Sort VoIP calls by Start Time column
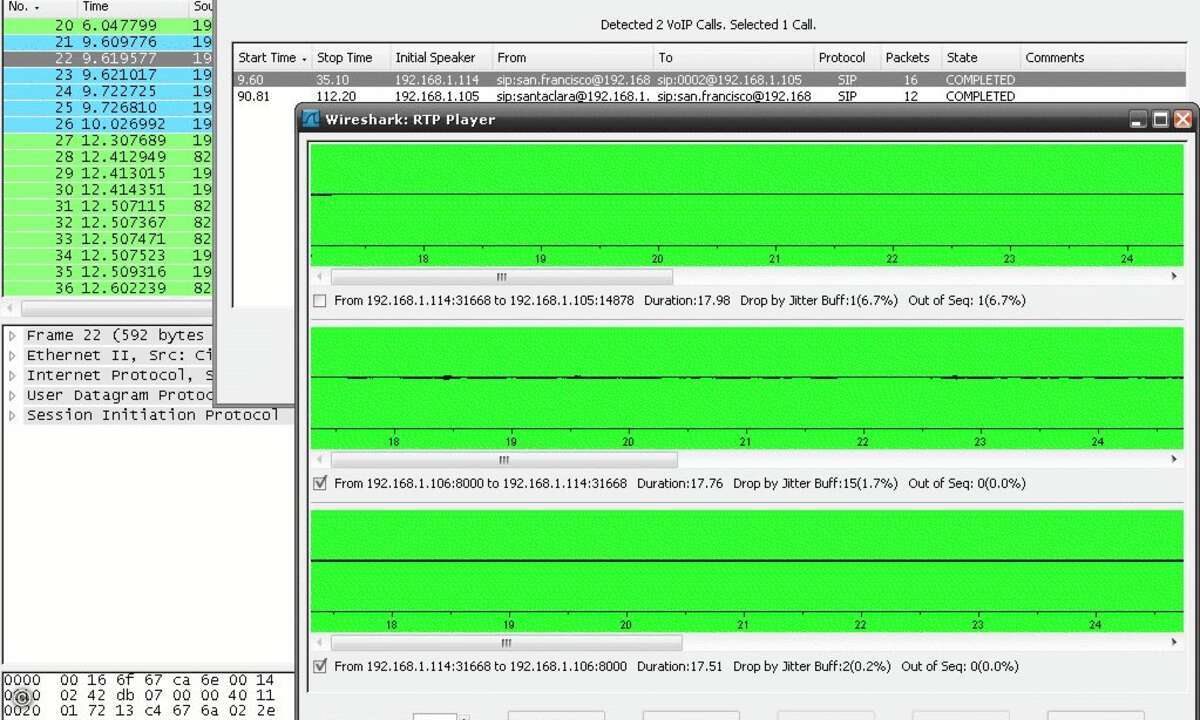1200x720 pixels. (270, 58)
